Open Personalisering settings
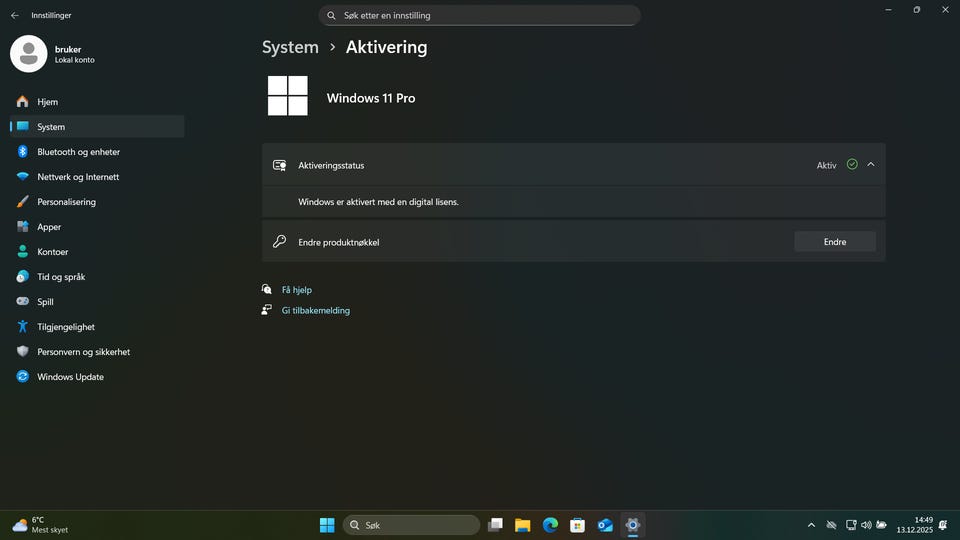The image size is (960, 540). (97, 202)
